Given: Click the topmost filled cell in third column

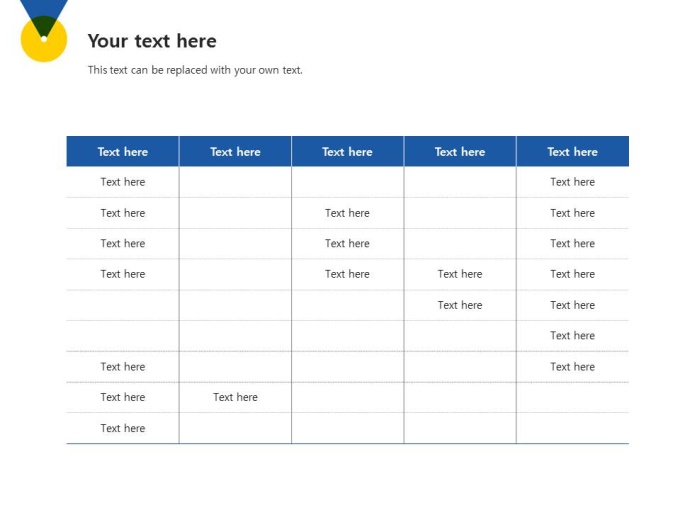Looking at the screenshot, I should pyautogui.click(x=347, y=213).
